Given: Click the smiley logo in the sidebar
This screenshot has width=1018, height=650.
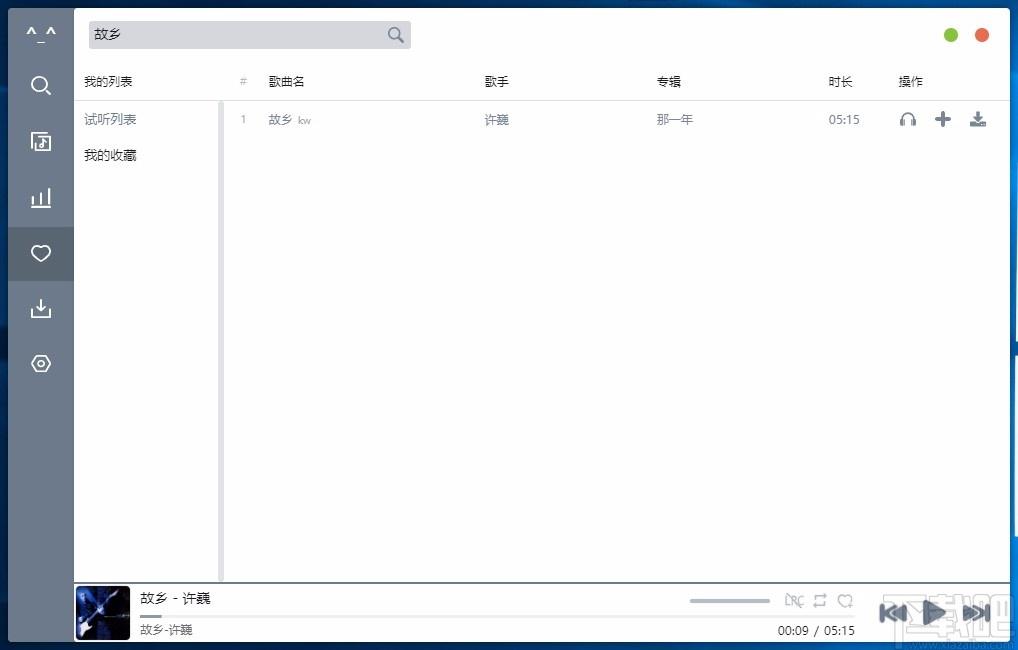Looking at the screenshot, I should 41,34.
